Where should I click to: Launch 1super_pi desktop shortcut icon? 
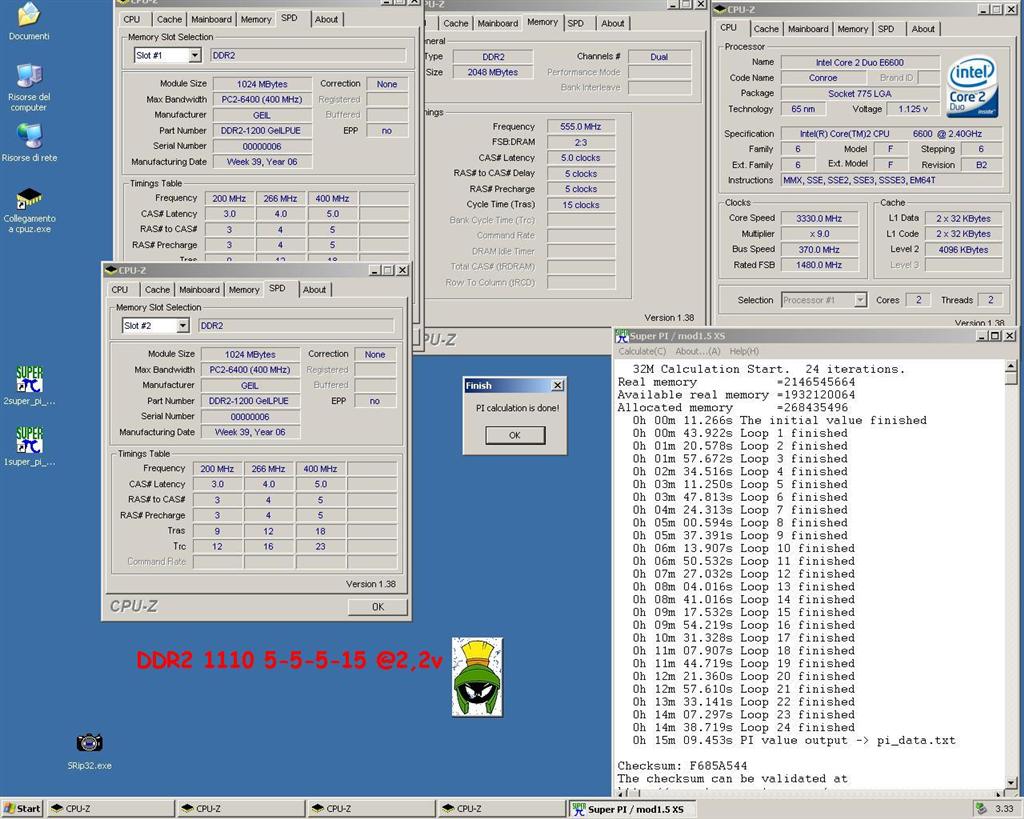(x=29, y=440)
